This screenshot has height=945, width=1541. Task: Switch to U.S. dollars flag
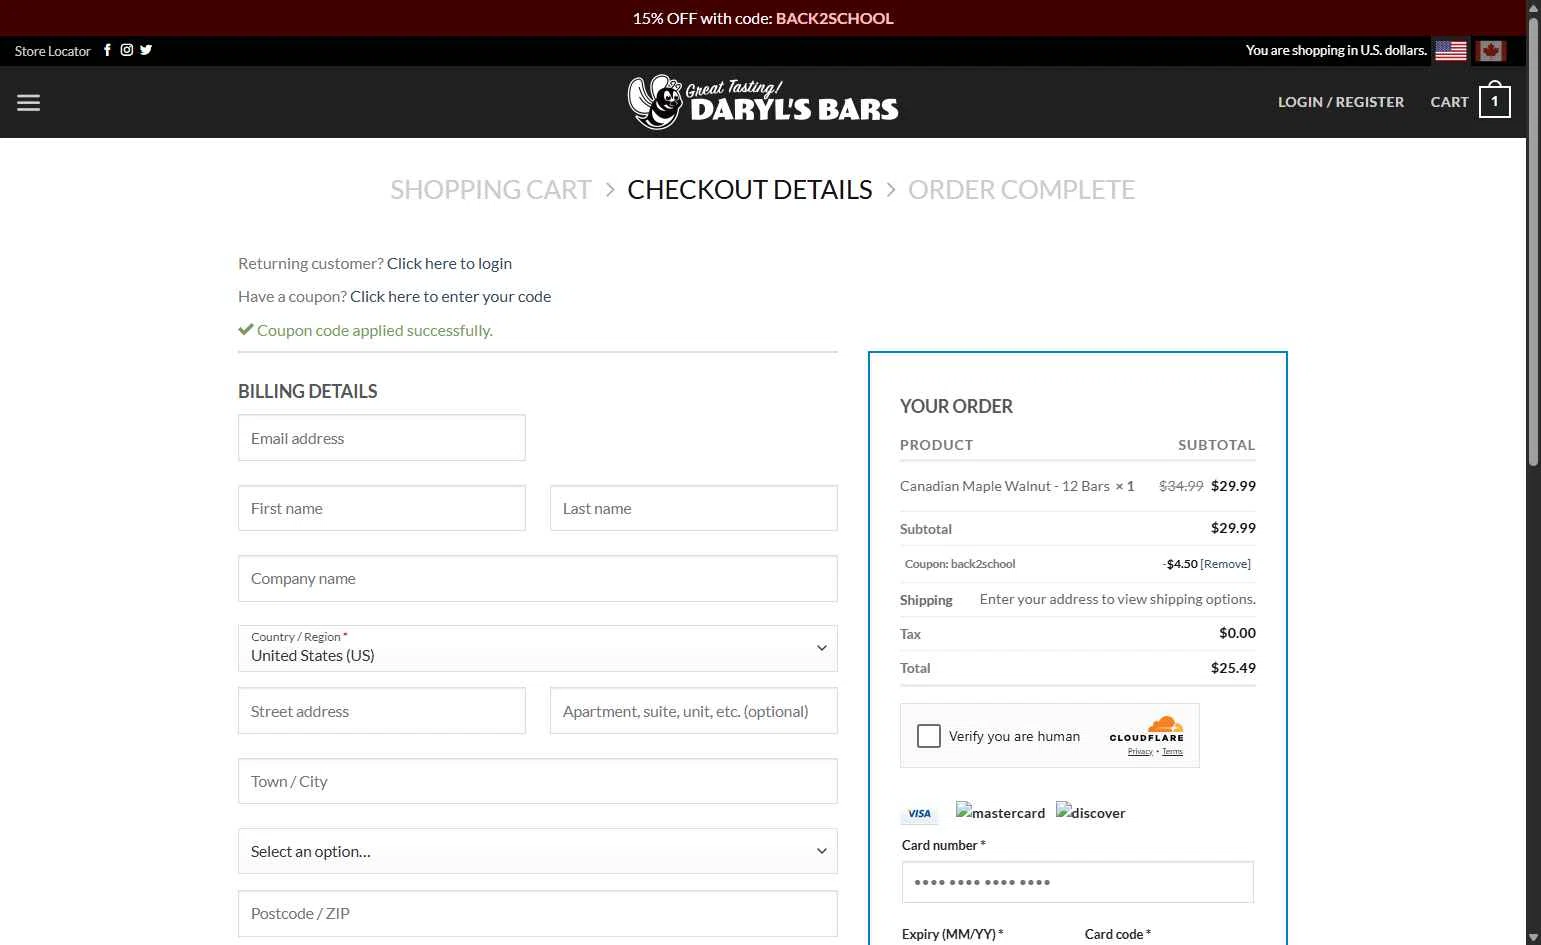click(x=1451, y=50)
